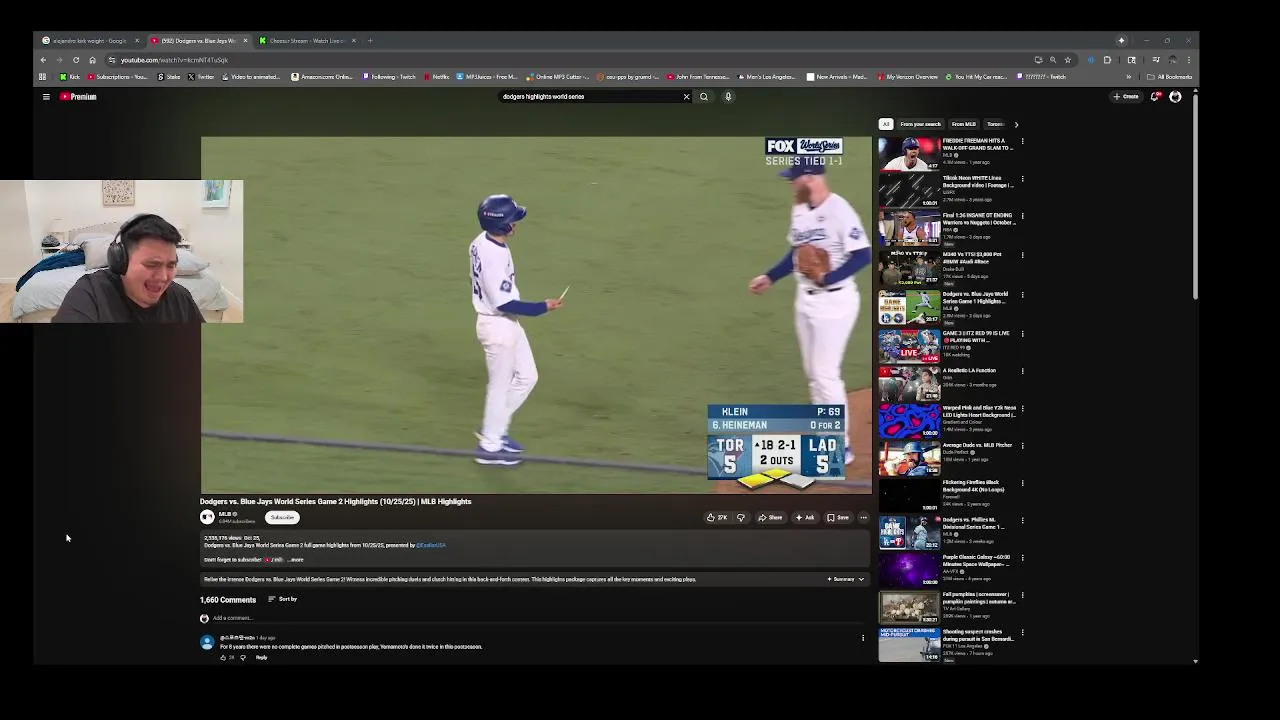The width and height of the screenshot is (1280, 720).
Task: Click the Ask button under video
Action: click(805, 518)
